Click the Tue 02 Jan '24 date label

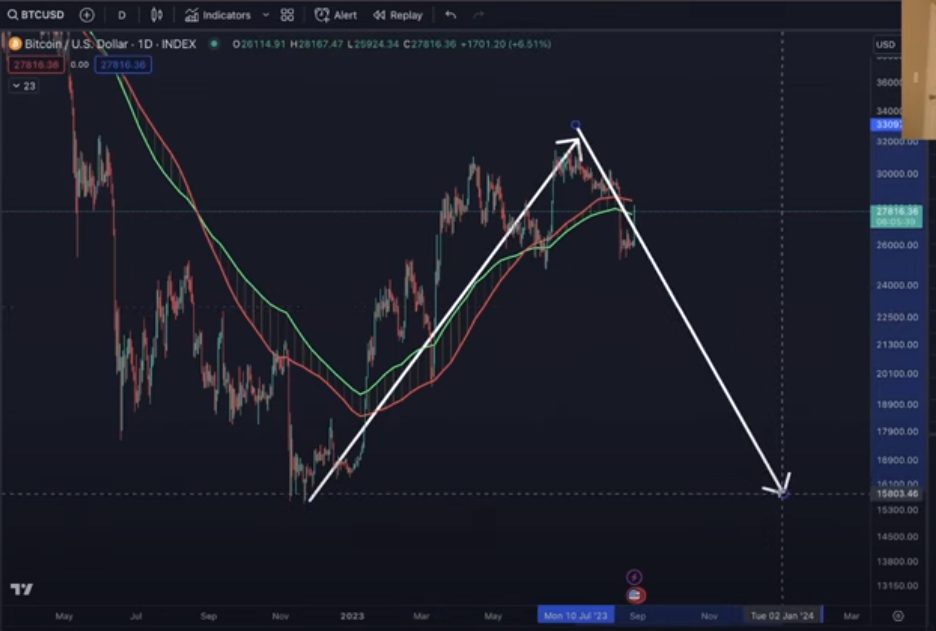[783, 615]
